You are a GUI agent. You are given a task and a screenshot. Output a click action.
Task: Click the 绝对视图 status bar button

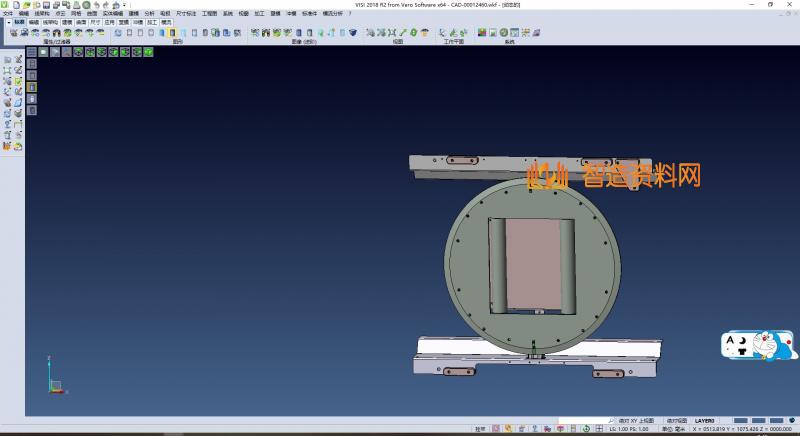[x=677, y=421]
